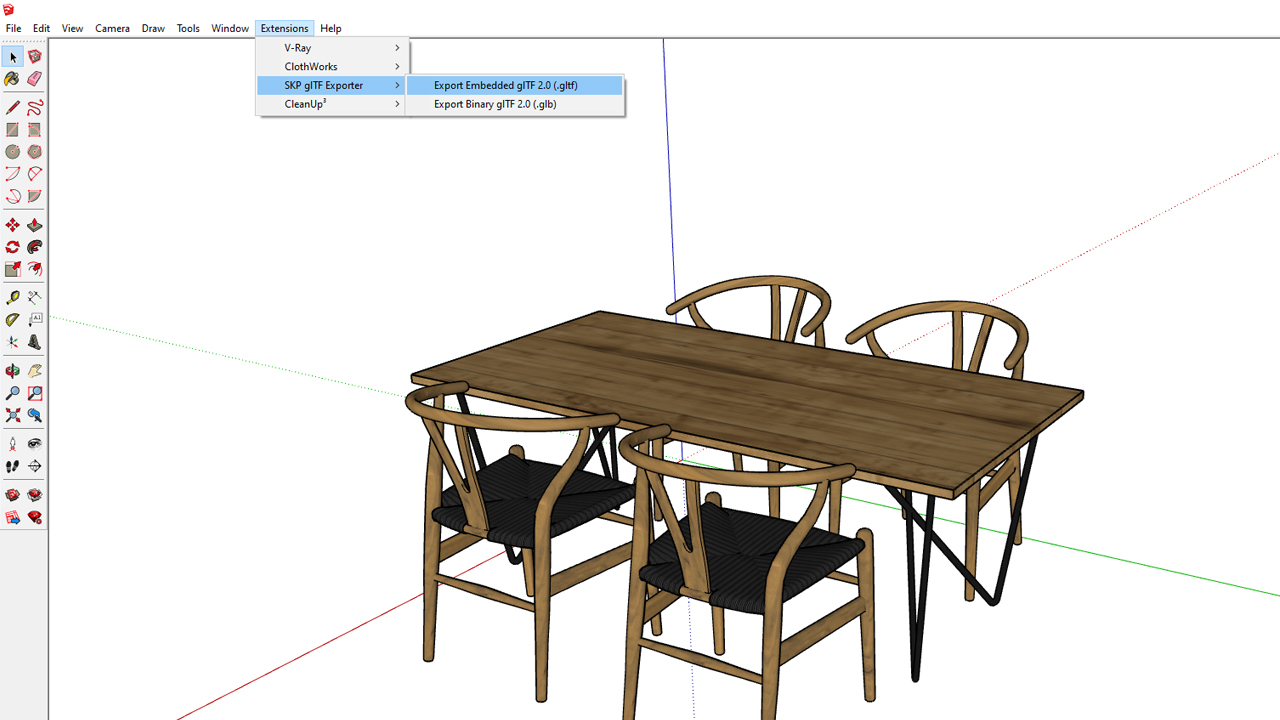Image resolution: width=1280 pixels, height=720 pixels.
Task: Select the Zoom Window tool
Action: coord(35,393)
